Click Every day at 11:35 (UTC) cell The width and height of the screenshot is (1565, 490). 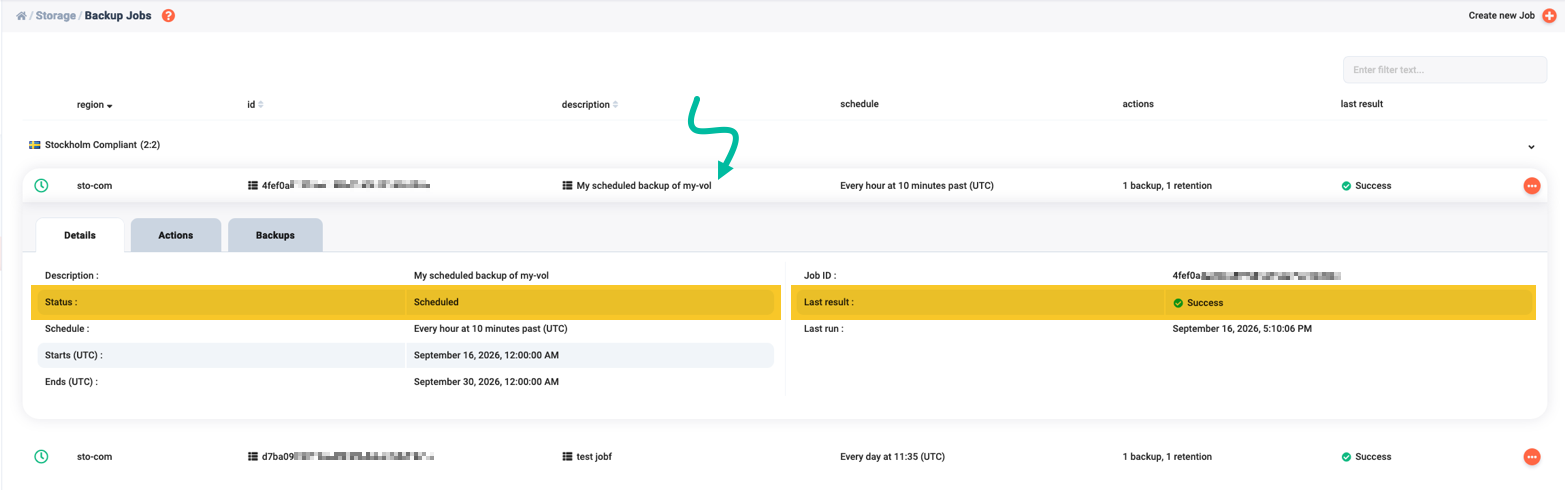pyautogui.click(x=892, y=457)
